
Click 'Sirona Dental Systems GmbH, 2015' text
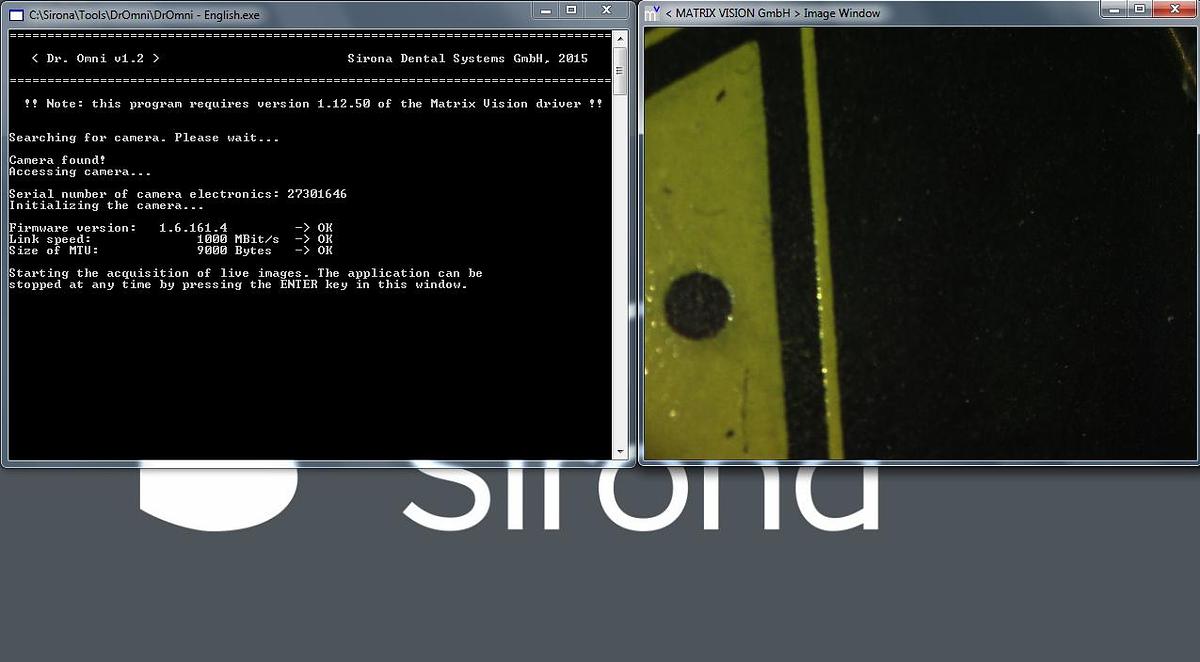tap(468, 58)
